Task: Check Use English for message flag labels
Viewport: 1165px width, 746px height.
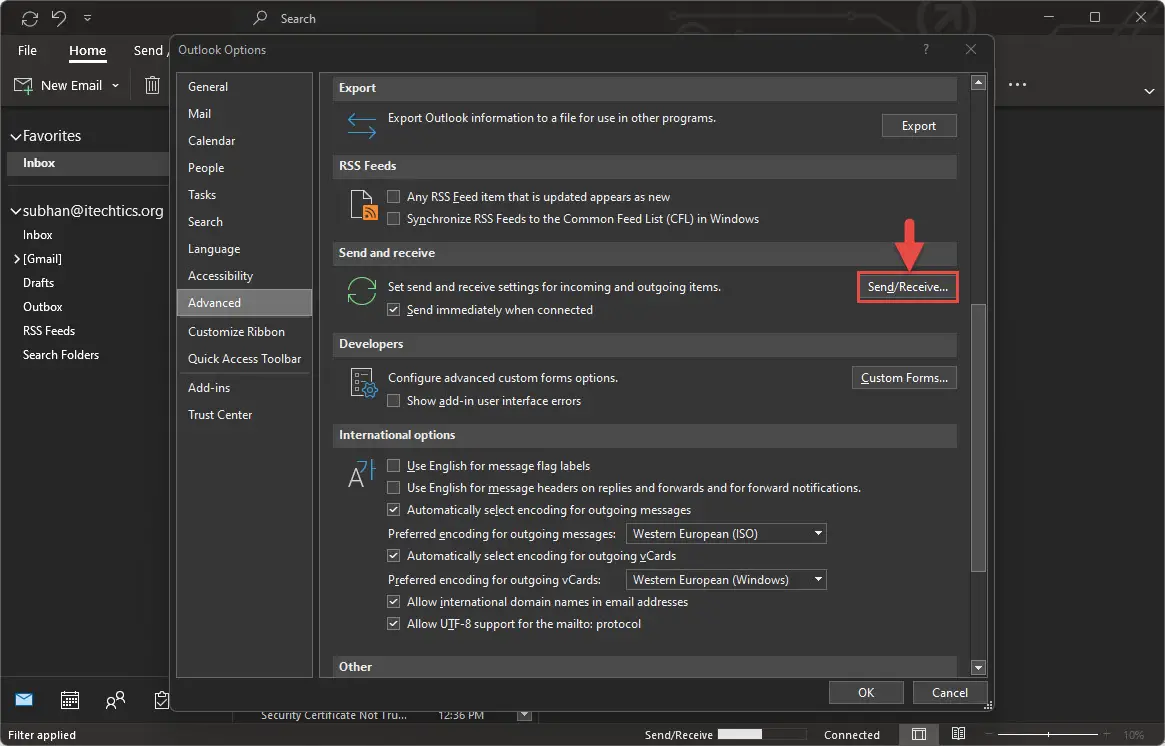Action: pos(394,466)
